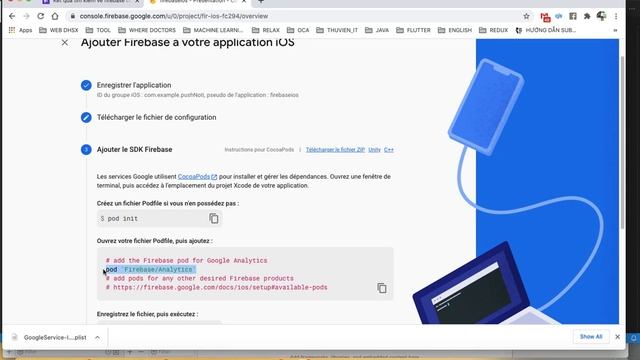The height and width of the screenshot is (360, 640).
Task: Copy the Podfile code snippet
Action: pyautogui.click(x=382, y=288)
